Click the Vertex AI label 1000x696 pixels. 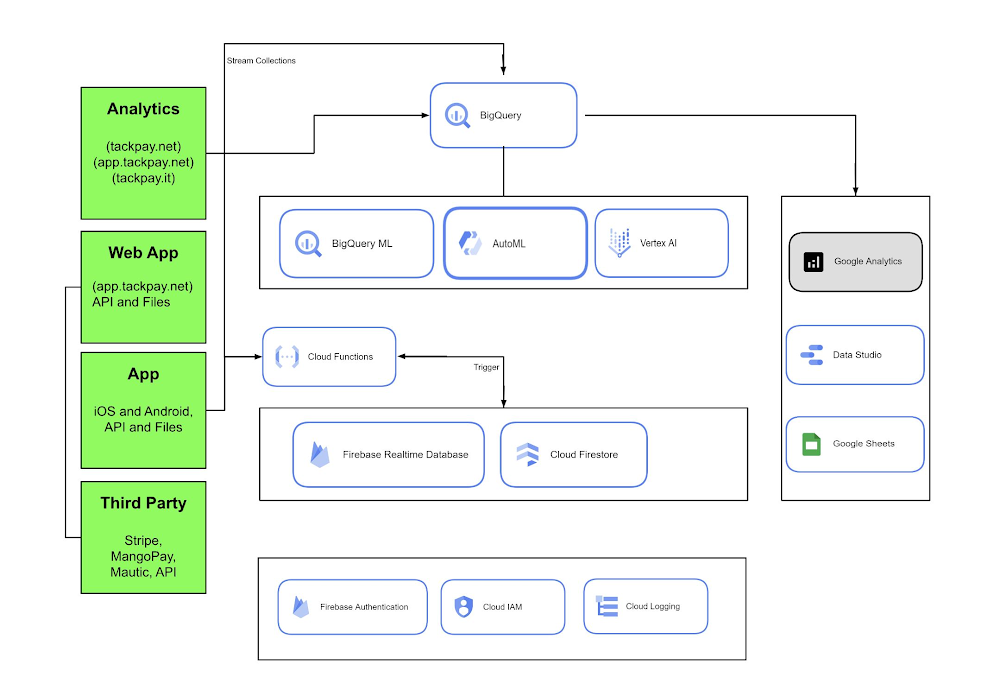pos(658,243)
